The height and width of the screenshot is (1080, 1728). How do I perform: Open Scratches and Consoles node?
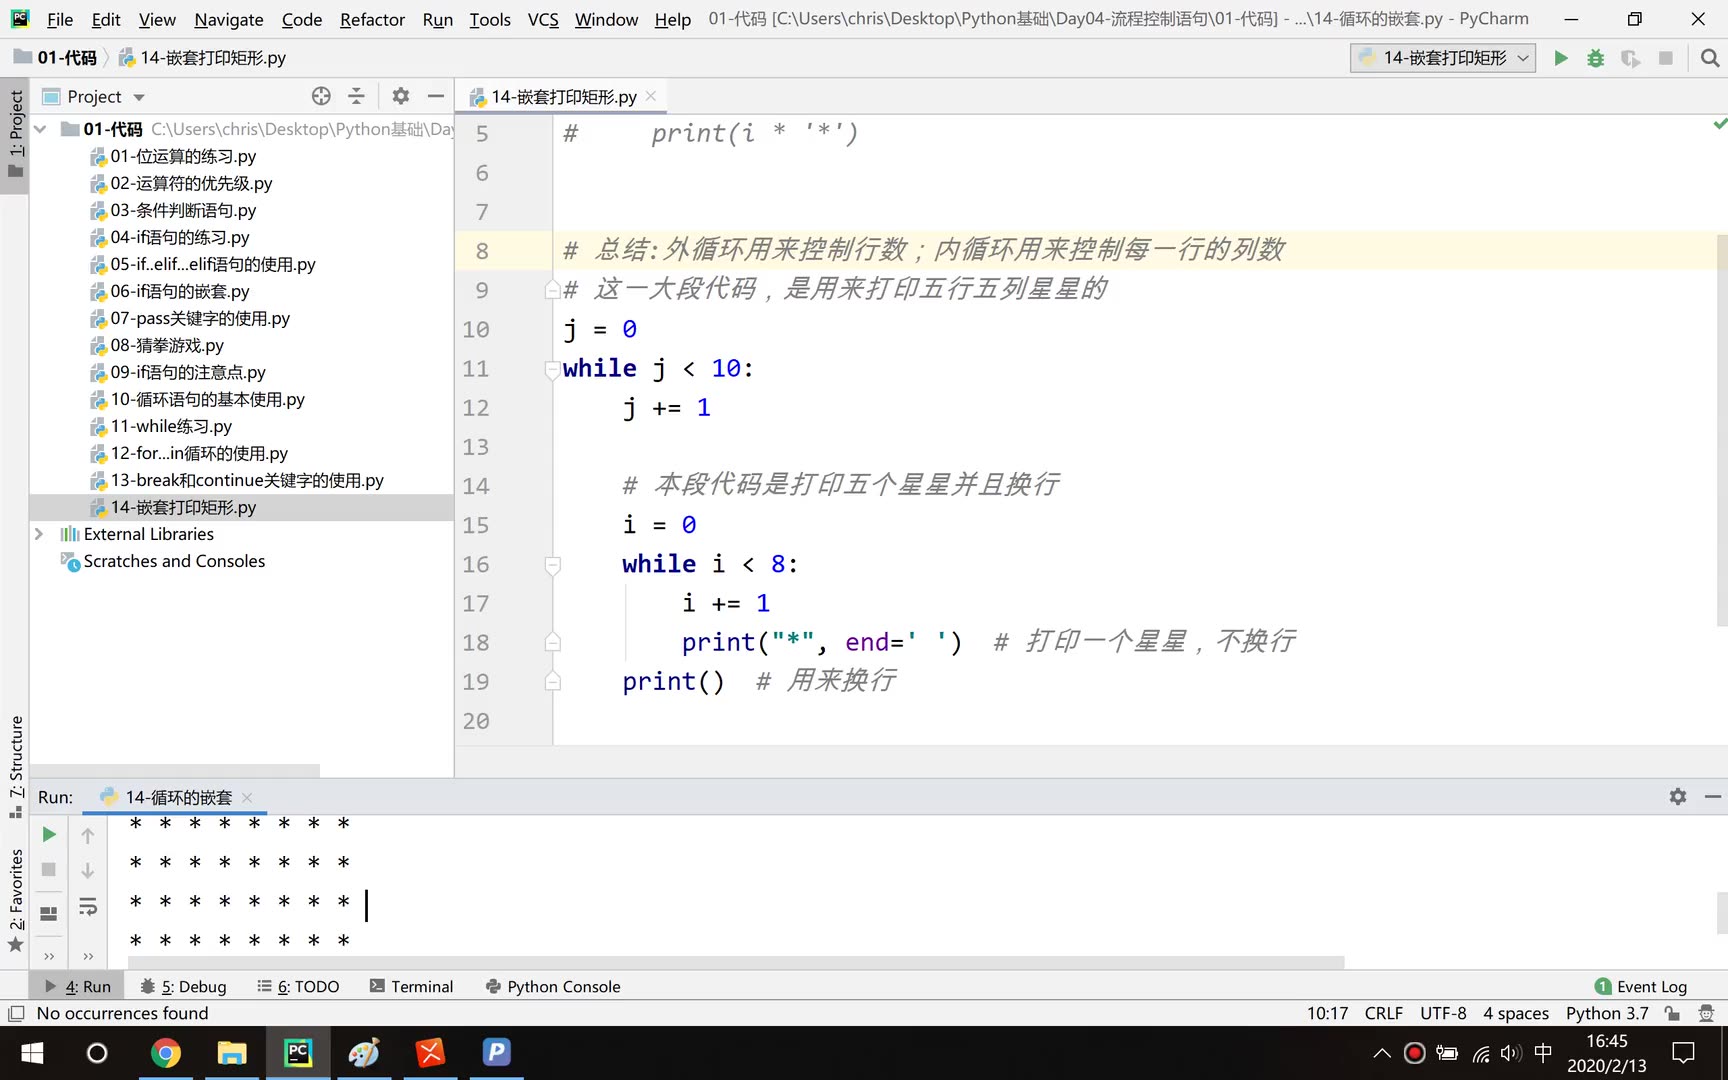coord(174,561)
